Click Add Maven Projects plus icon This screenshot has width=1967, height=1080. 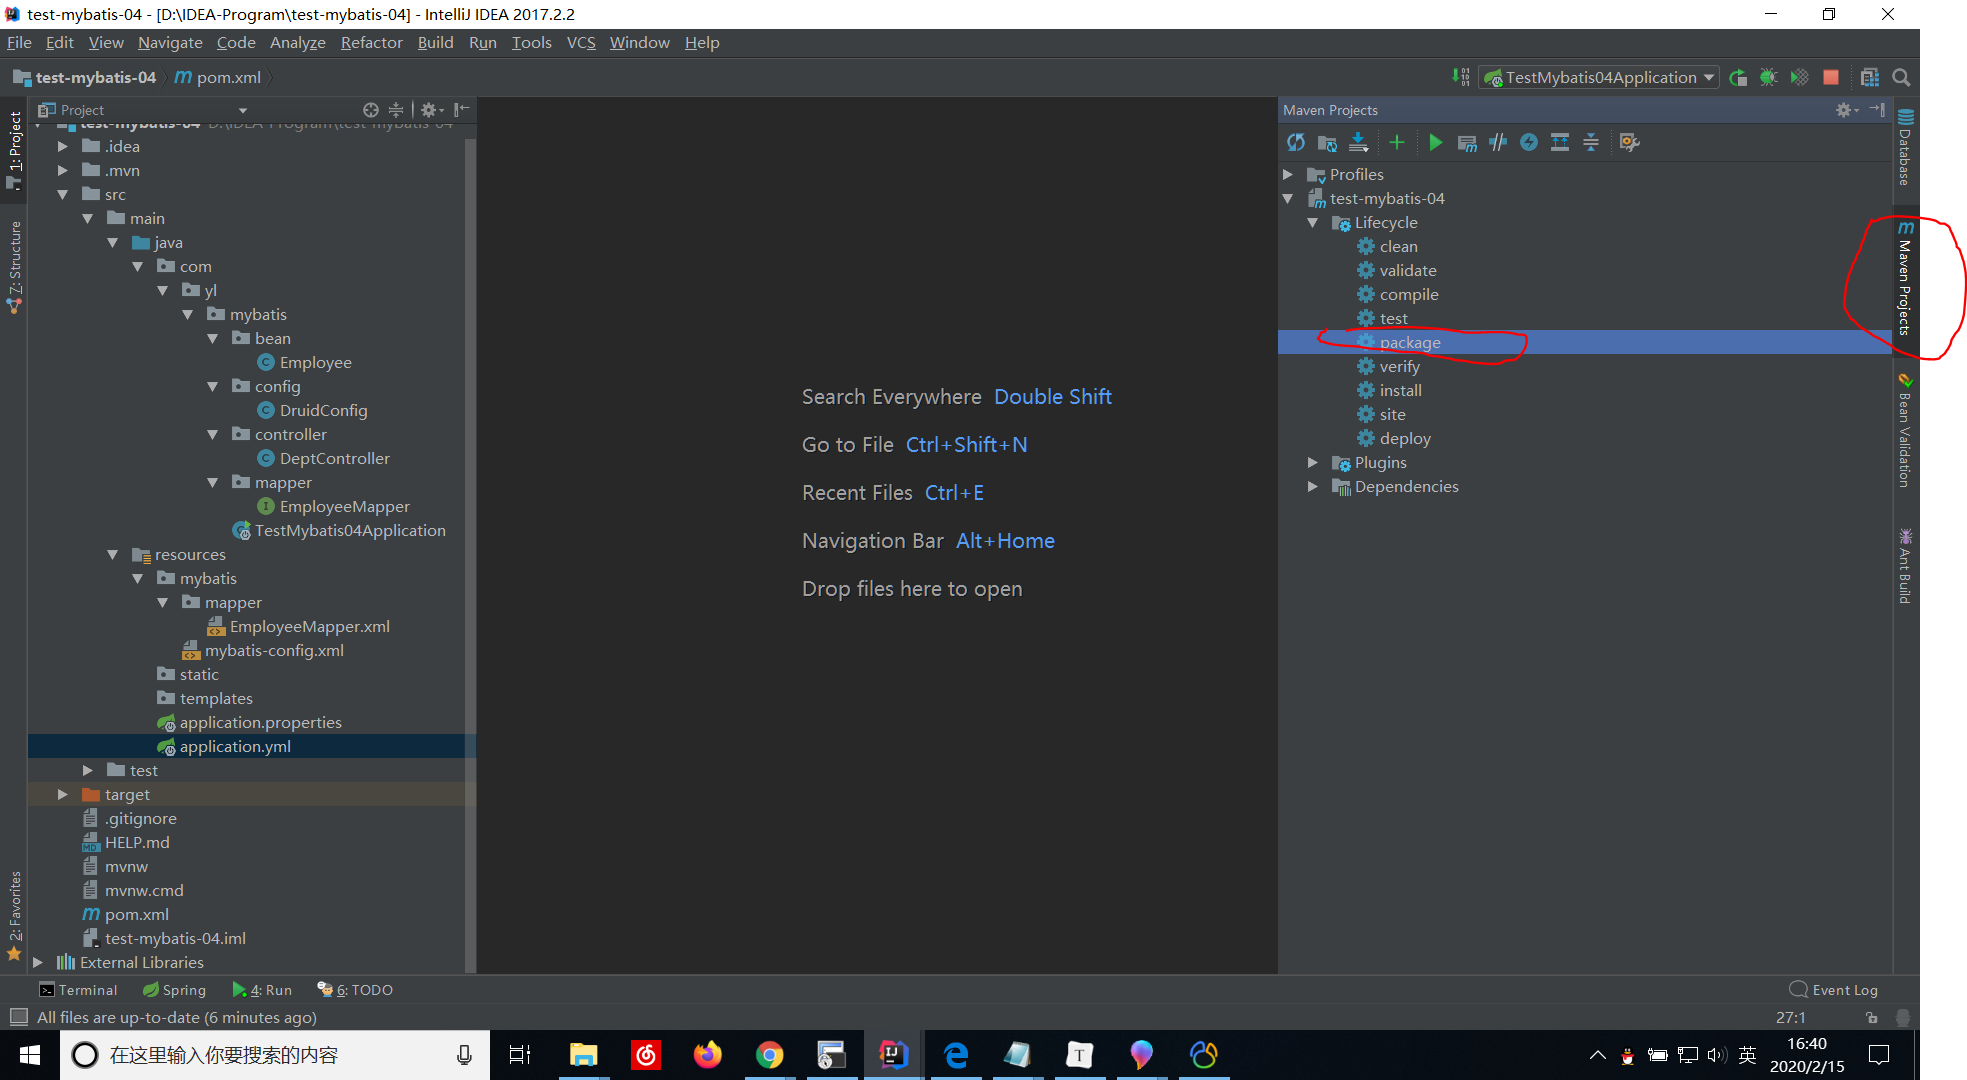click(1397, 142)
